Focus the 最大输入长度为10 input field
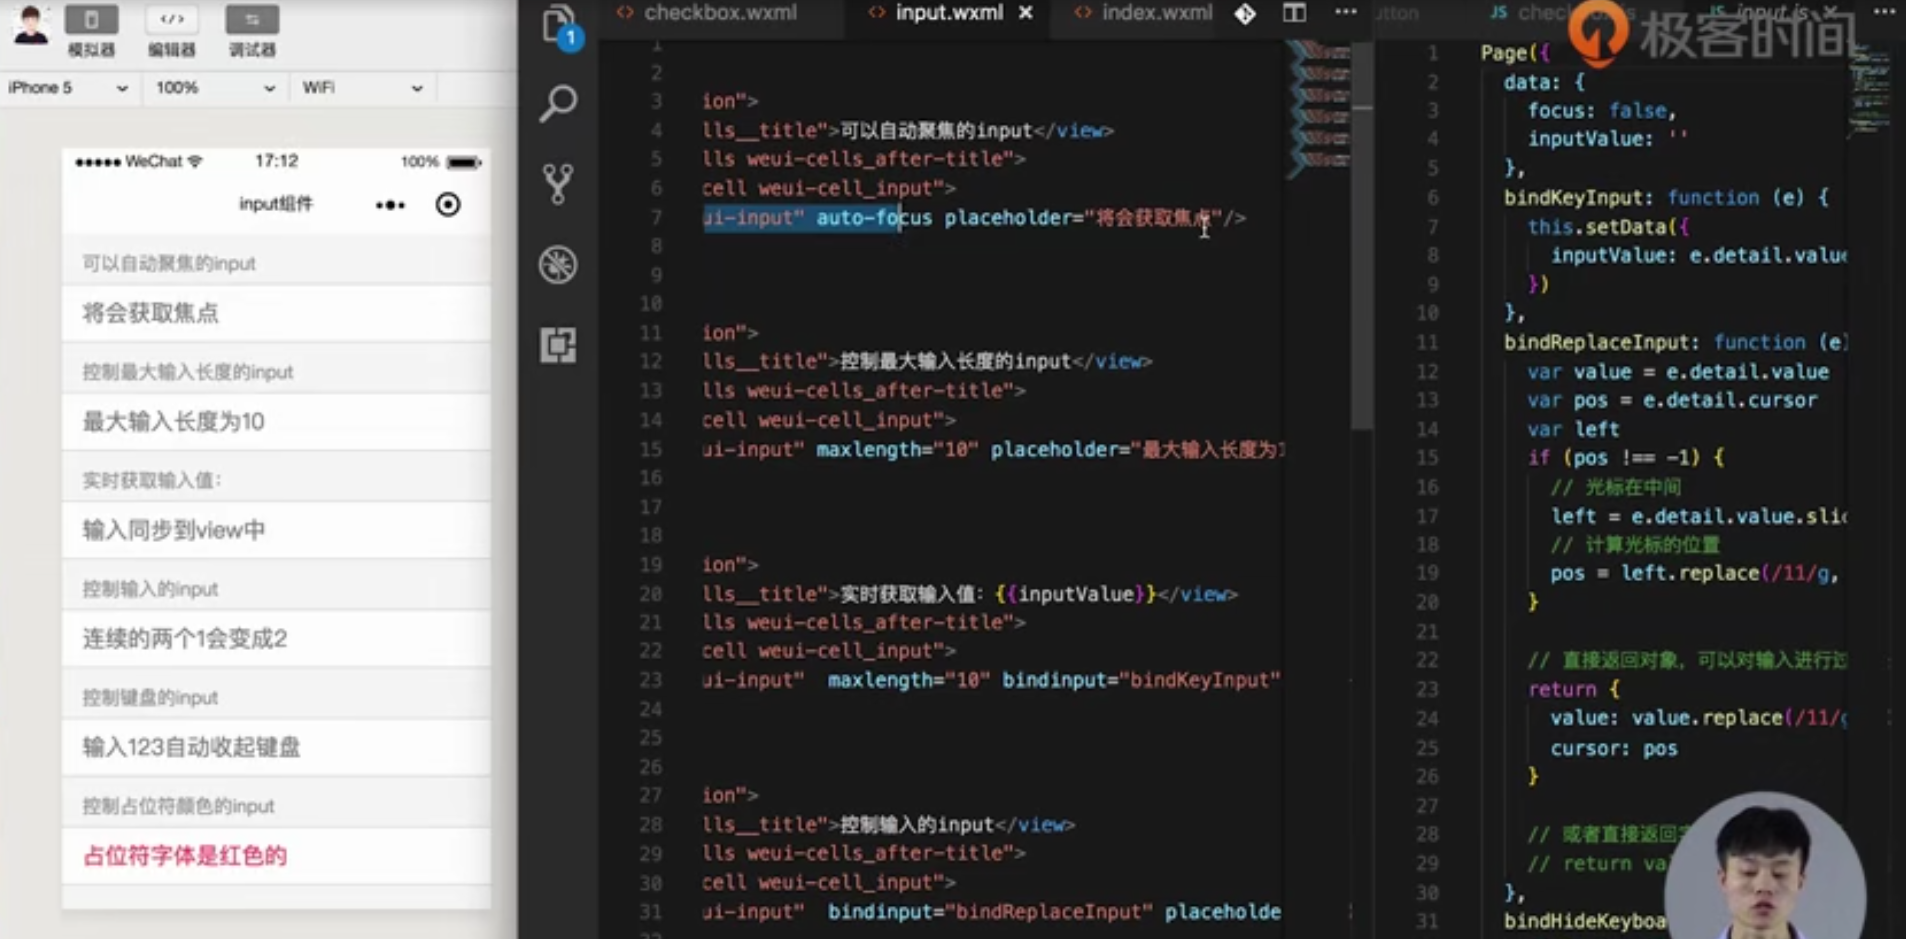1906x939 pixels. point(276,422)
